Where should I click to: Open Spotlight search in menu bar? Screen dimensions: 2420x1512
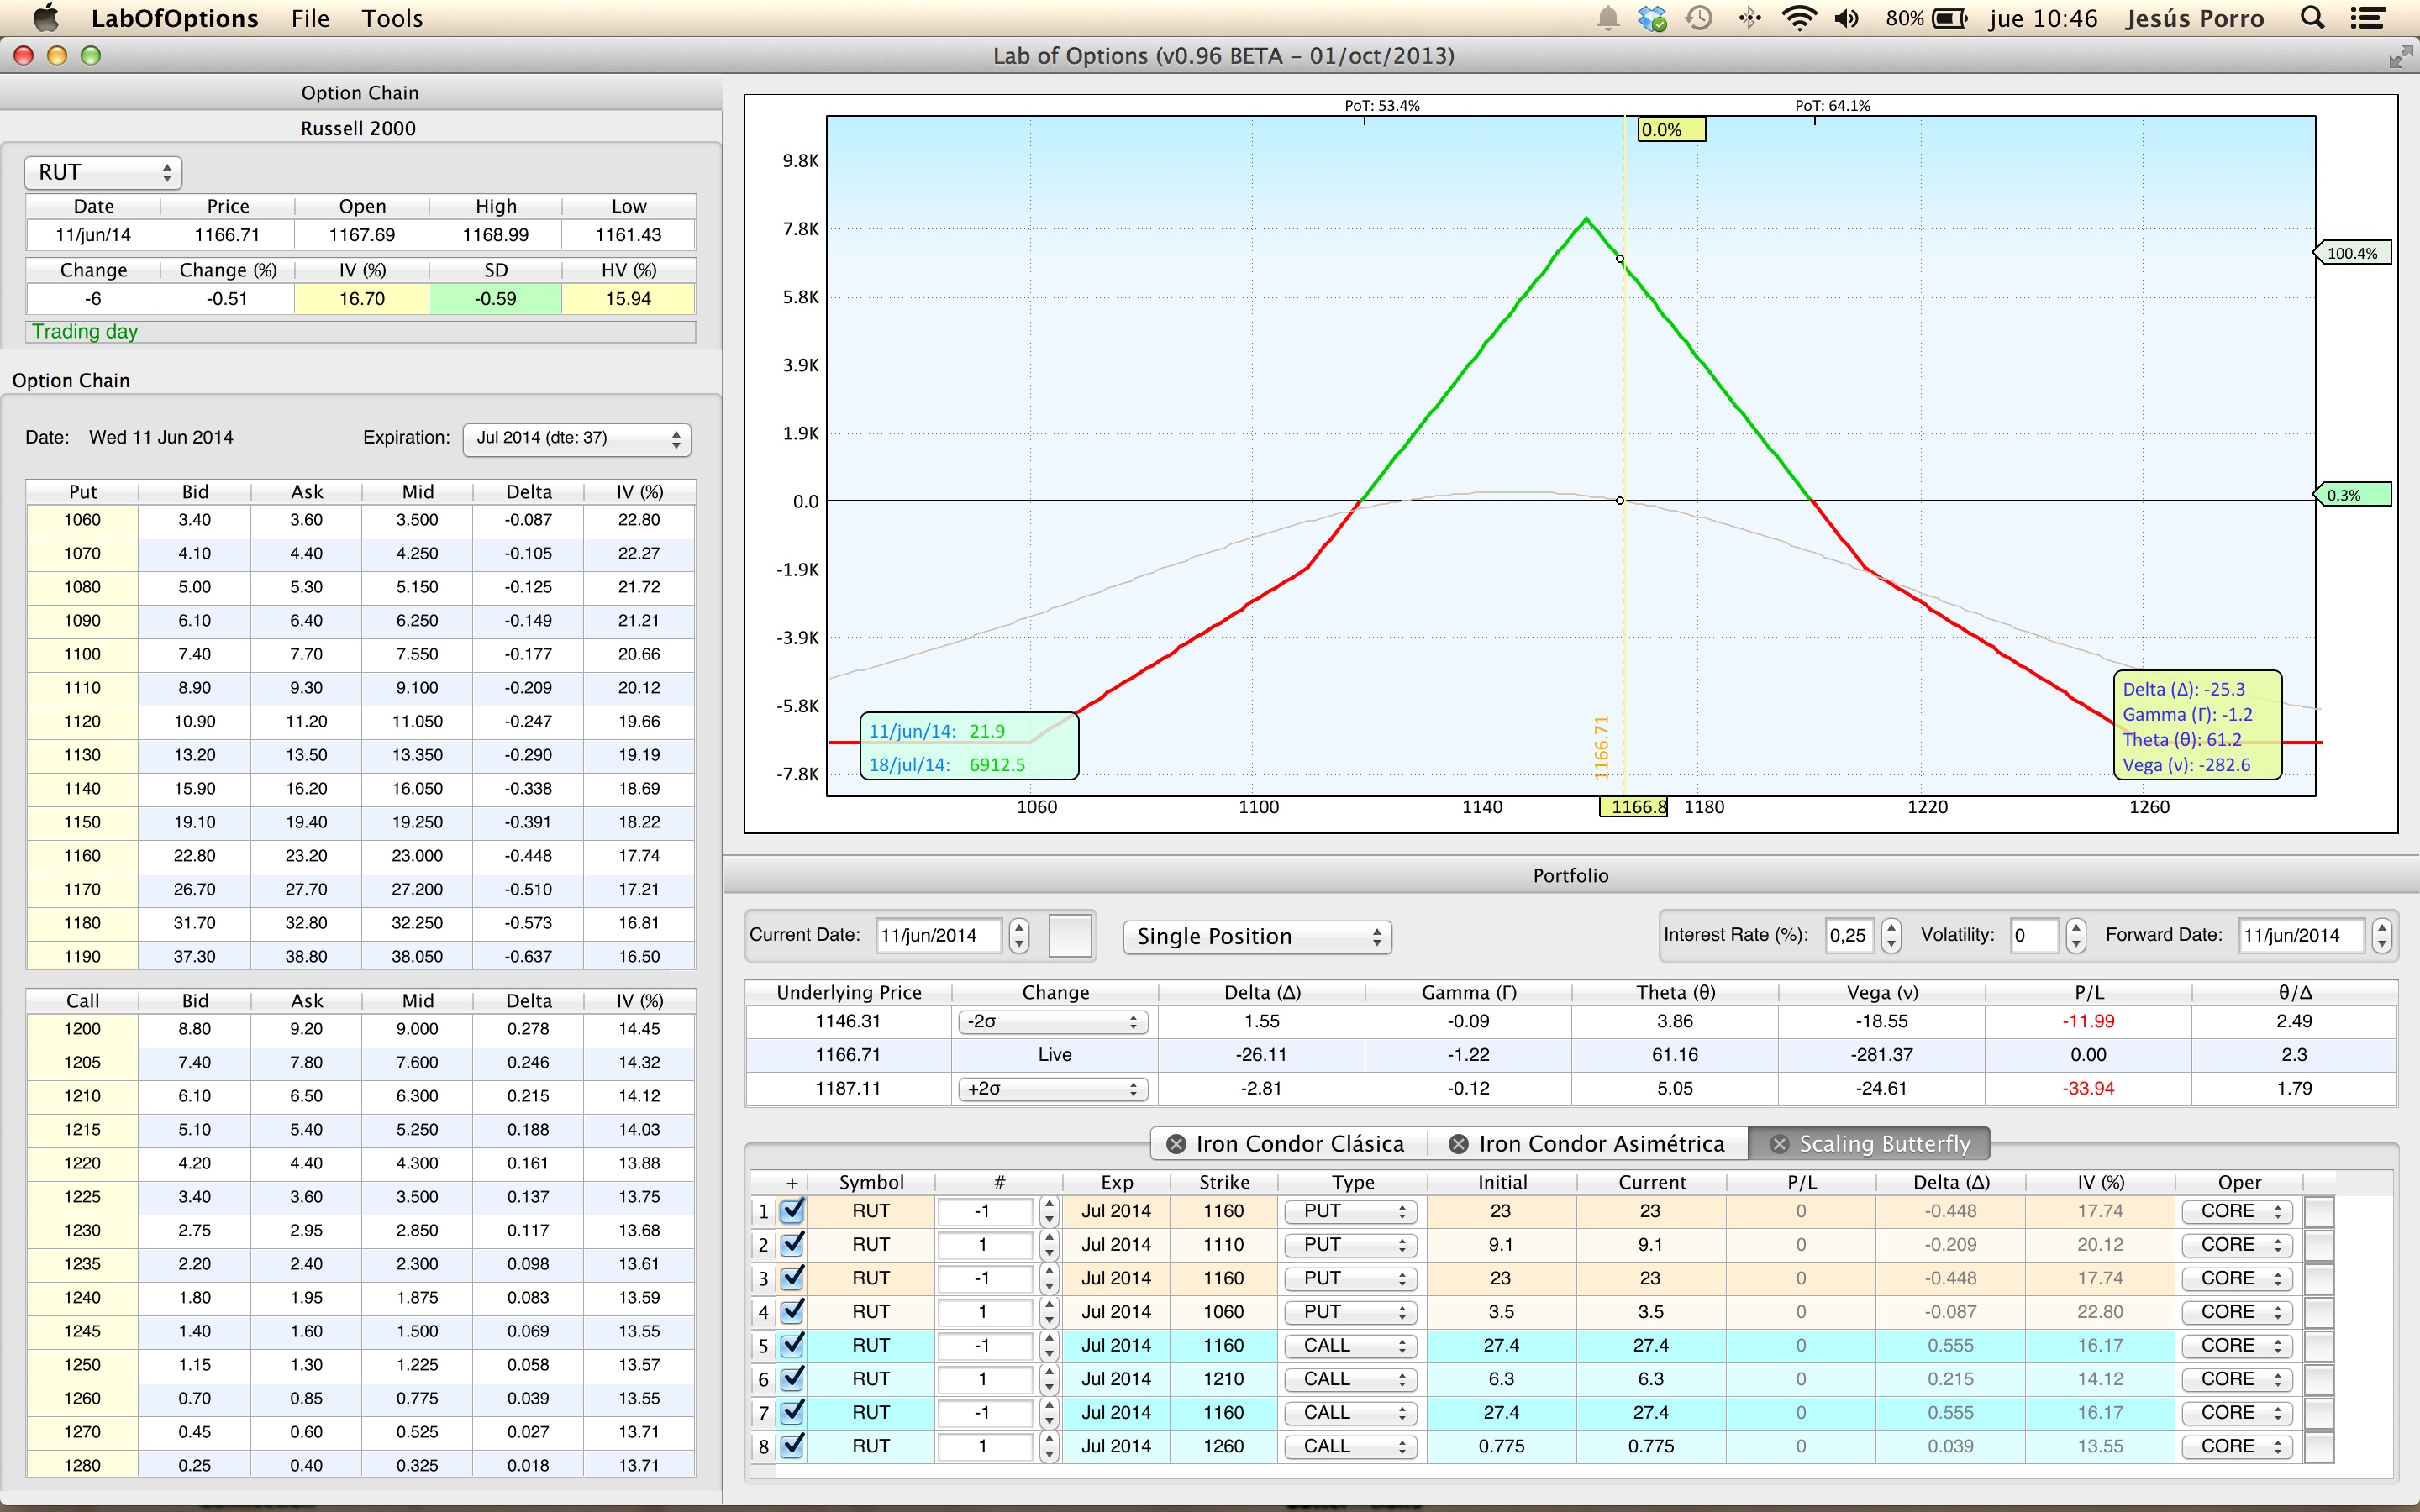click(x=2312, y=18)
